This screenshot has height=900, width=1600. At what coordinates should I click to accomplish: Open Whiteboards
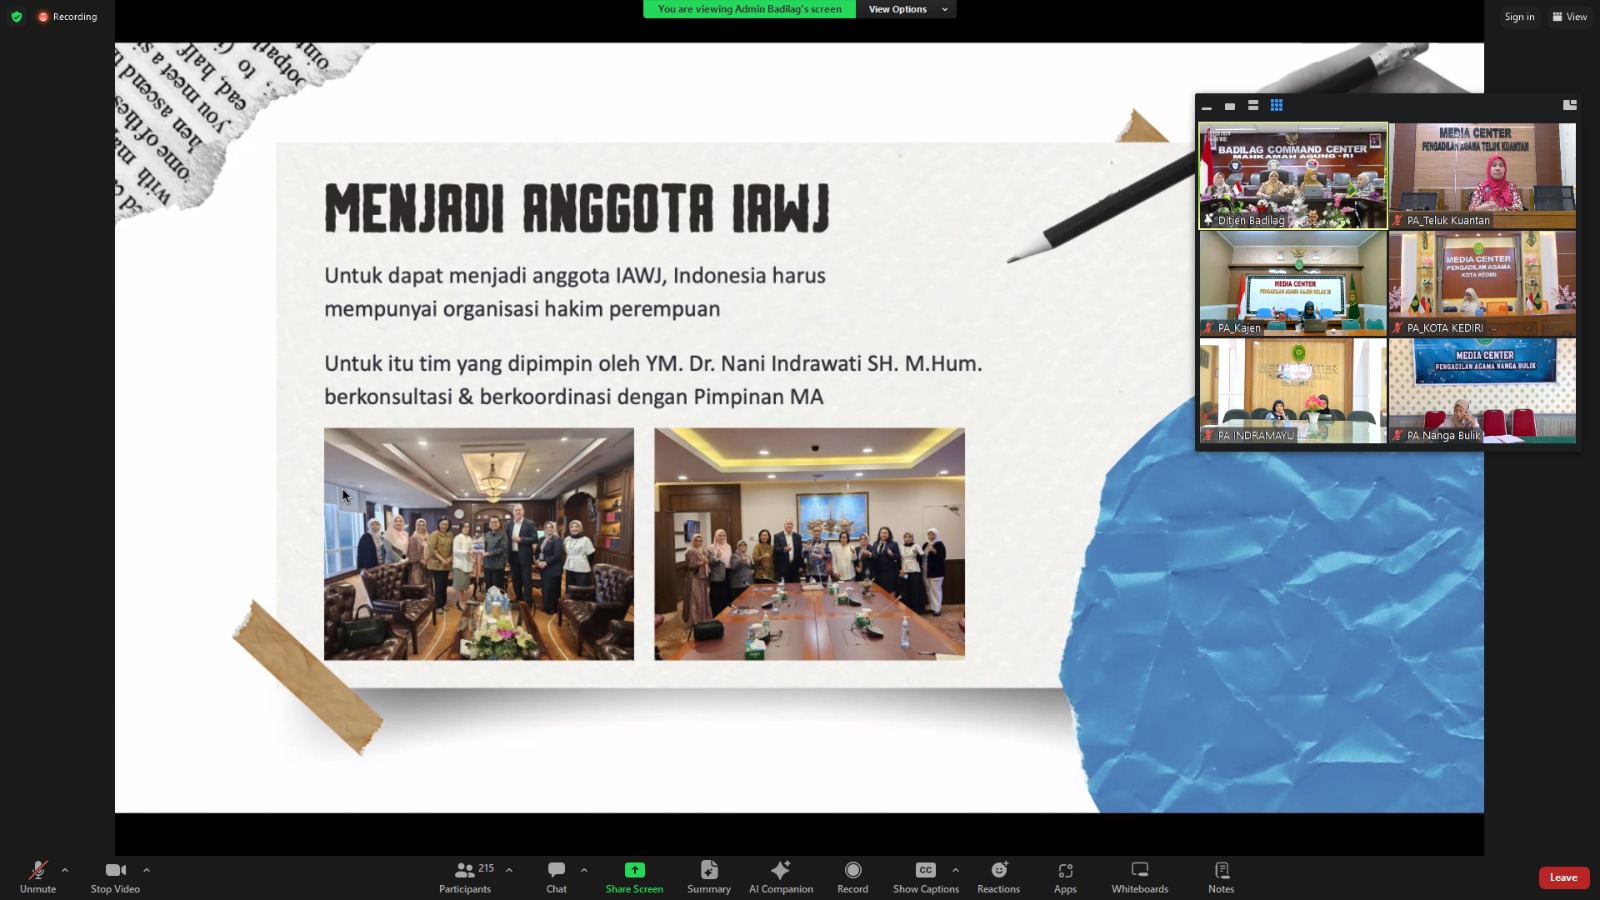(1140, 877)
